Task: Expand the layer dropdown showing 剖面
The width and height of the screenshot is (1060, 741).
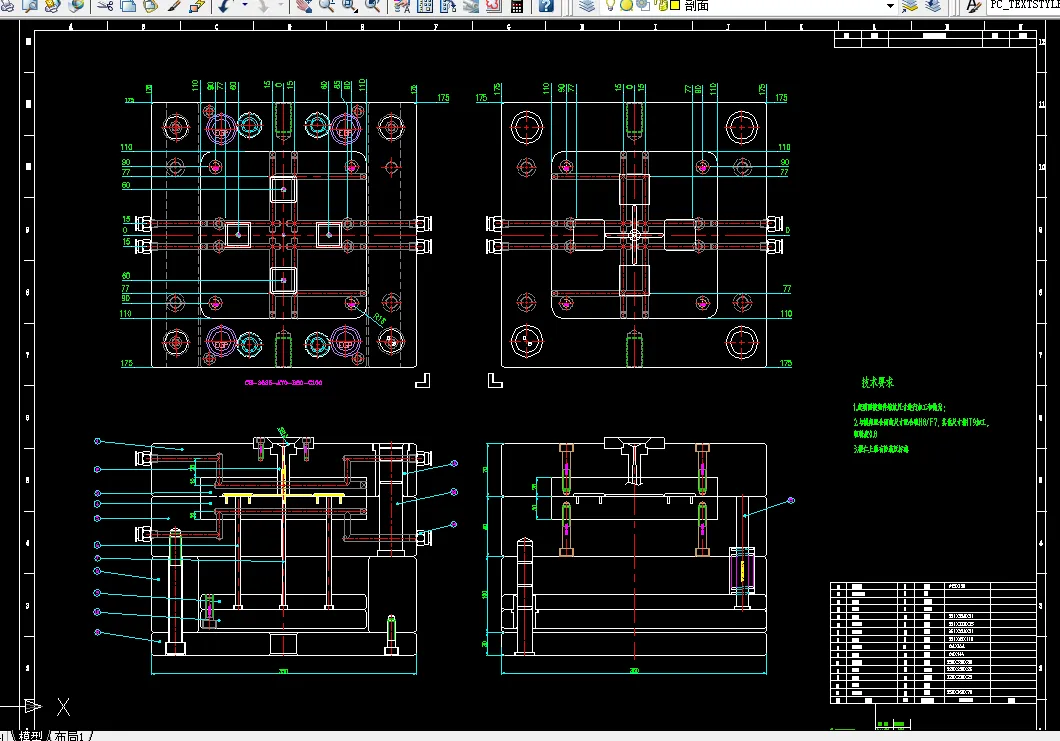Action: [890, 5]
